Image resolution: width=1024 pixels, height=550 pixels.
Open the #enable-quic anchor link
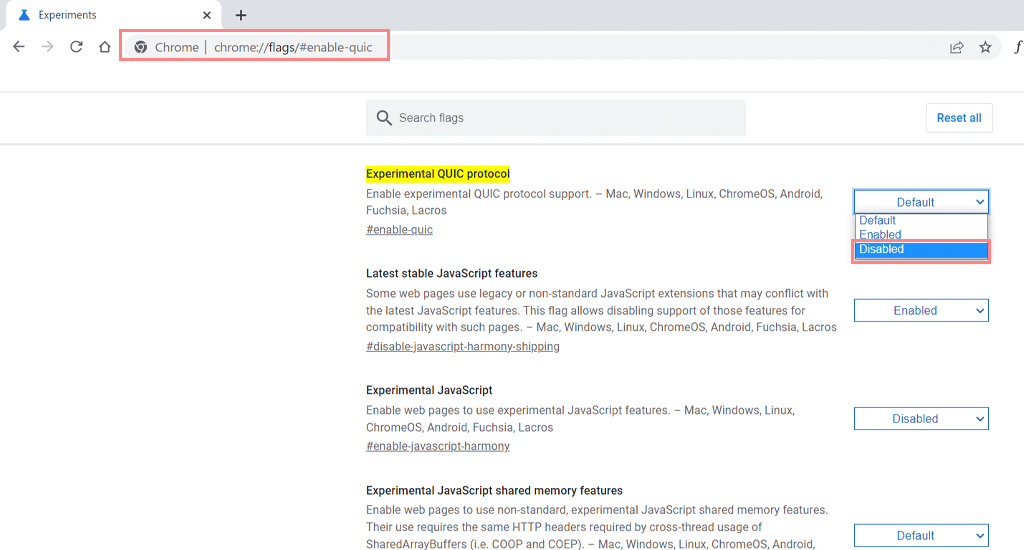coord(399,230)
